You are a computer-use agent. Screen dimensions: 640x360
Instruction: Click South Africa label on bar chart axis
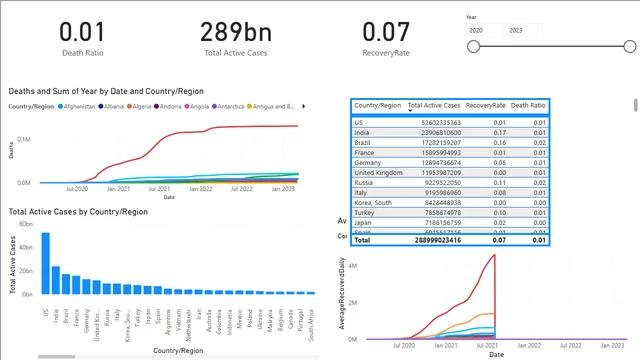pos(311,325)
